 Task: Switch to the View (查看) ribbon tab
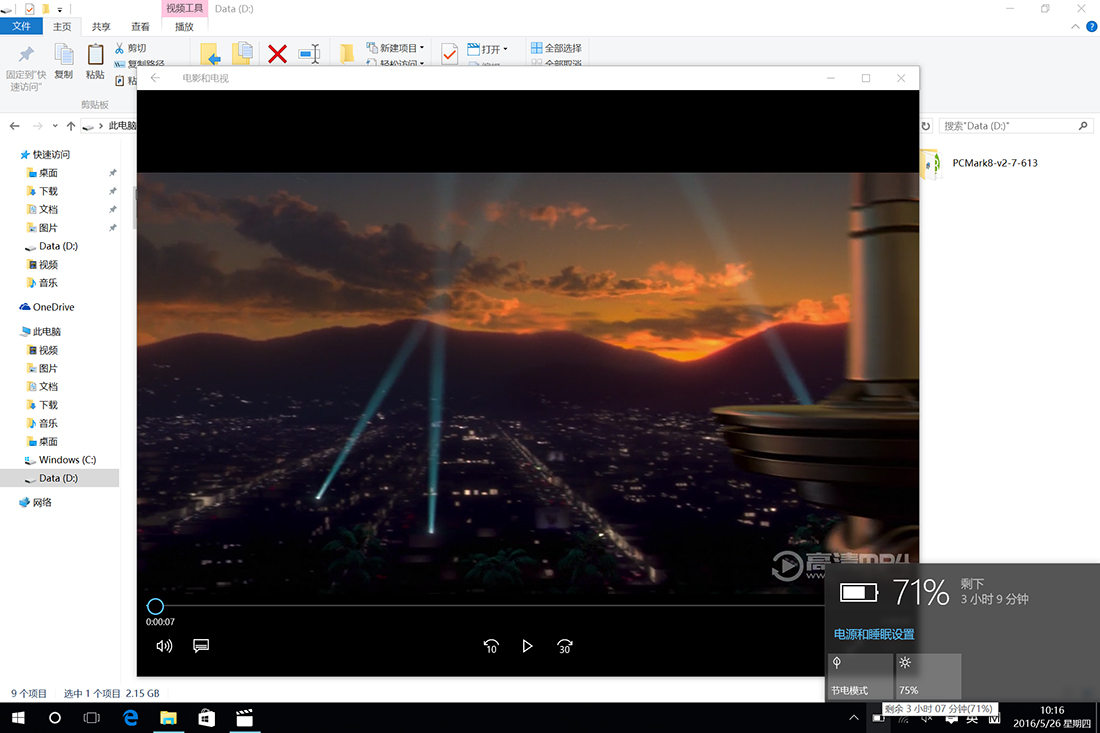pyautogui.click(x=140, y=27)
